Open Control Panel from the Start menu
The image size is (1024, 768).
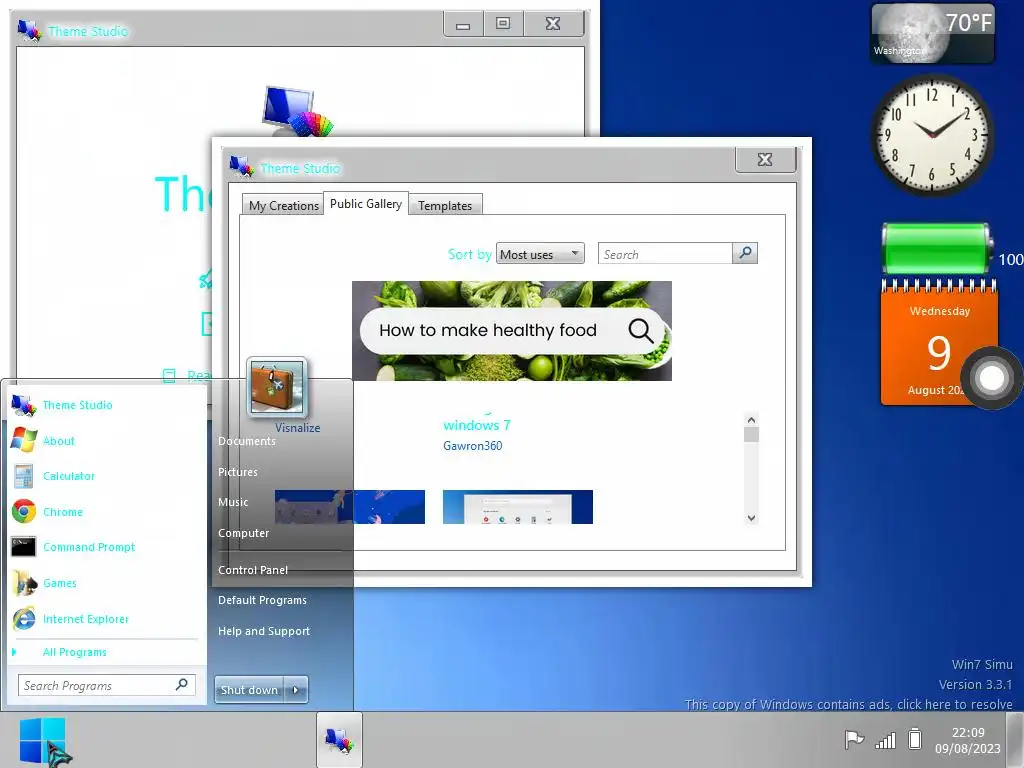[x=253, y=570]
